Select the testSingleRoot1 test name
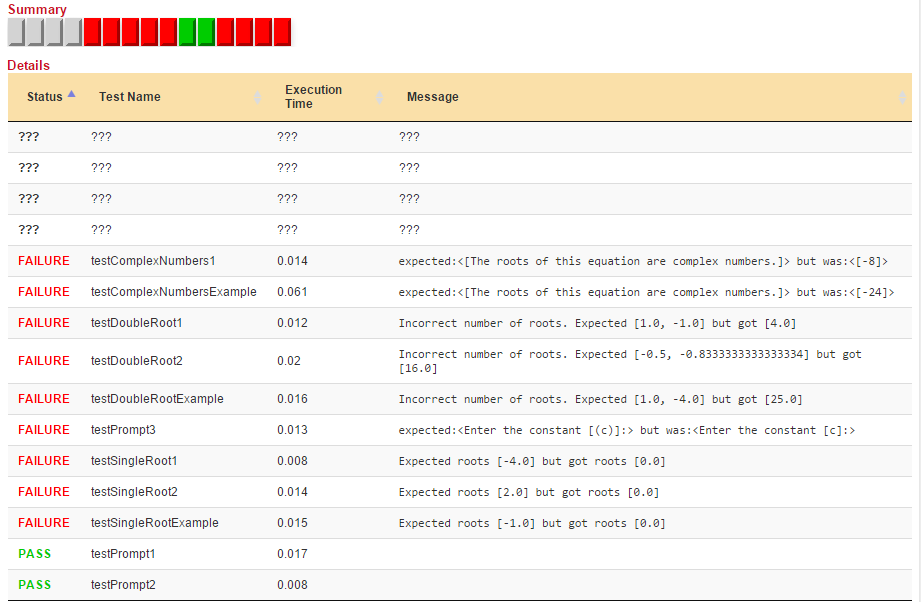Viewport: 921px width, 602px height. click(x=135, y=461)
